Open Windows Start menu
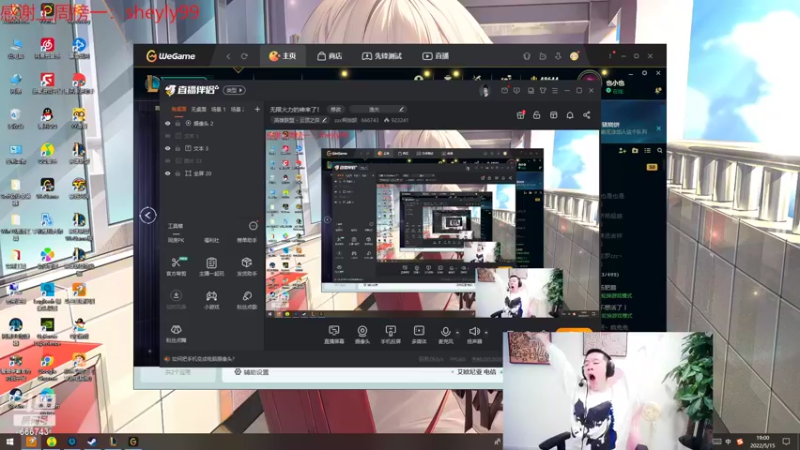Screen dimensions: 800x450 point(9,442)
